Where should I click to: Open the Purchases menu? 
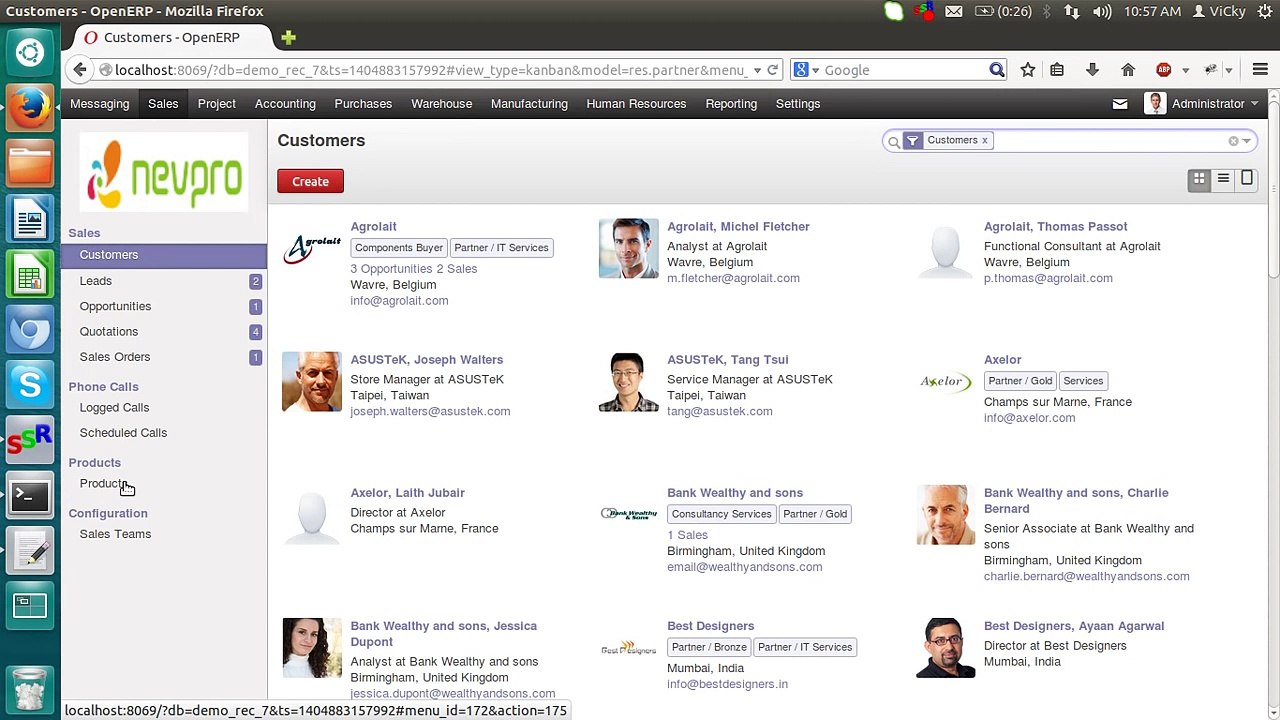point(363,104)
